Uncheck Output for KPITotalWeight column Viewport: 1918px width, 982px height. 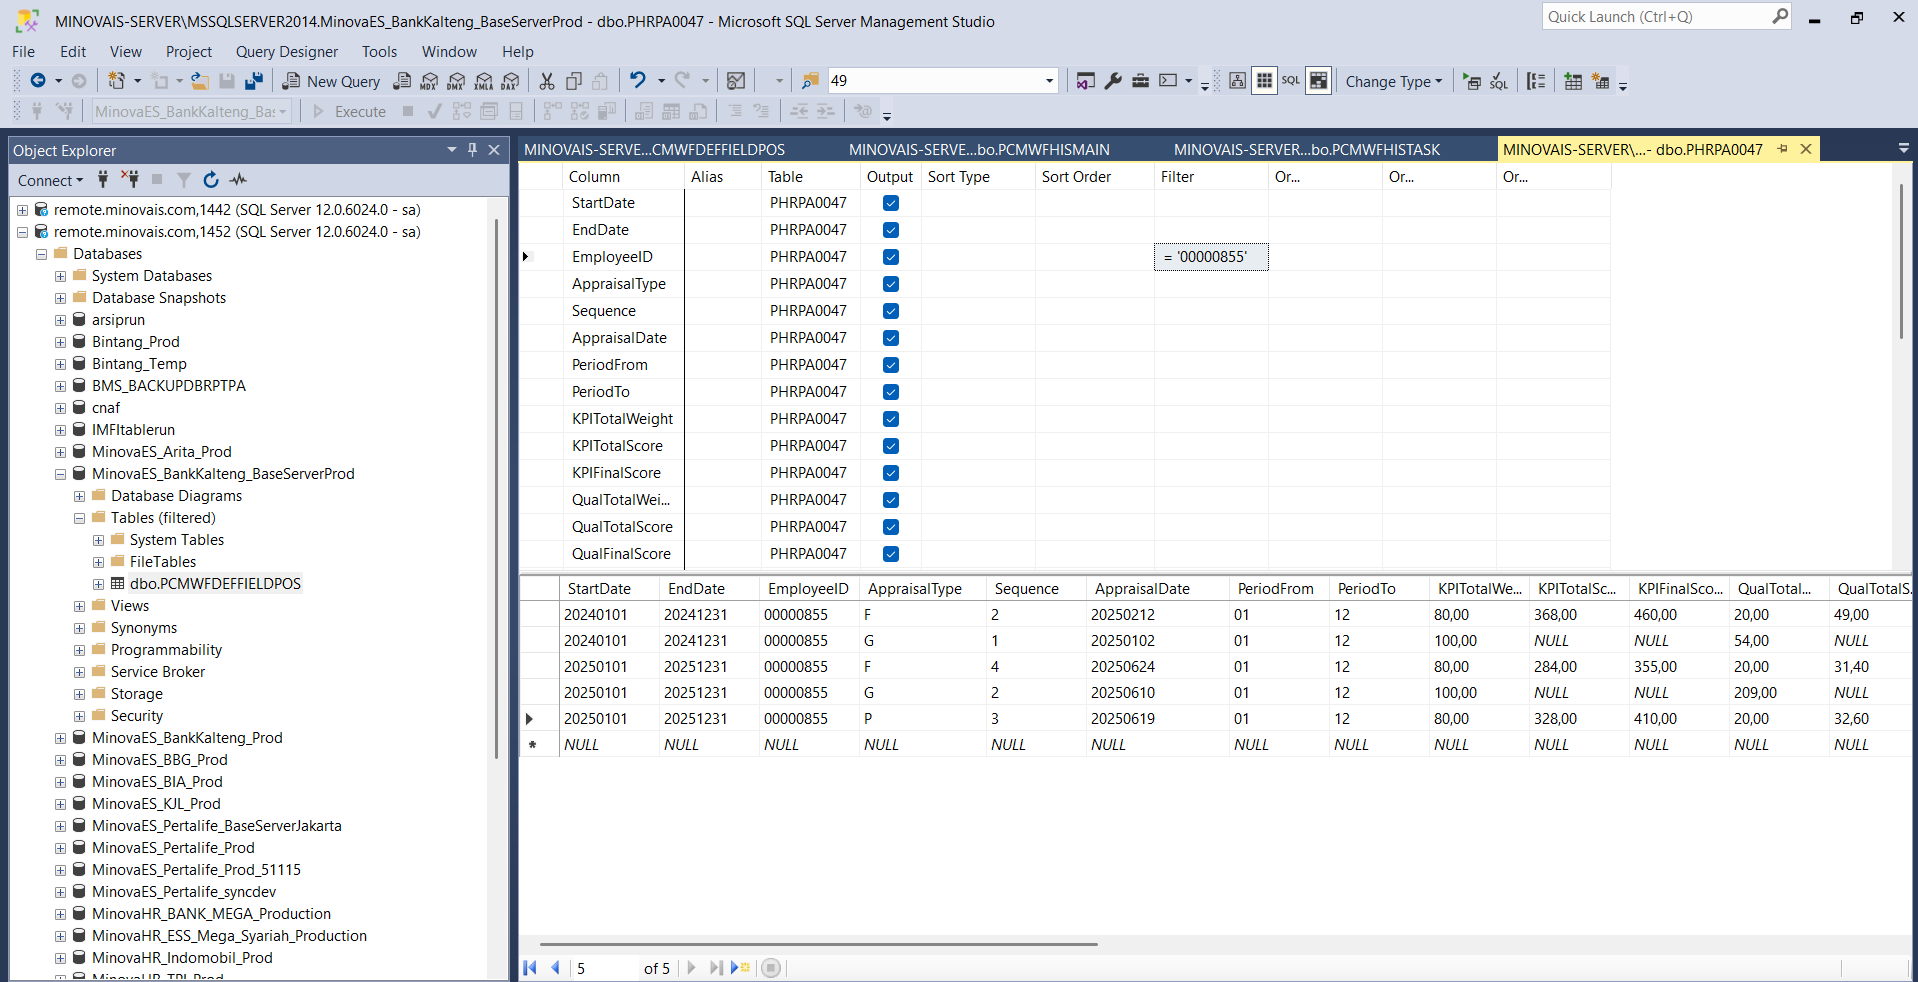(891, 419)
